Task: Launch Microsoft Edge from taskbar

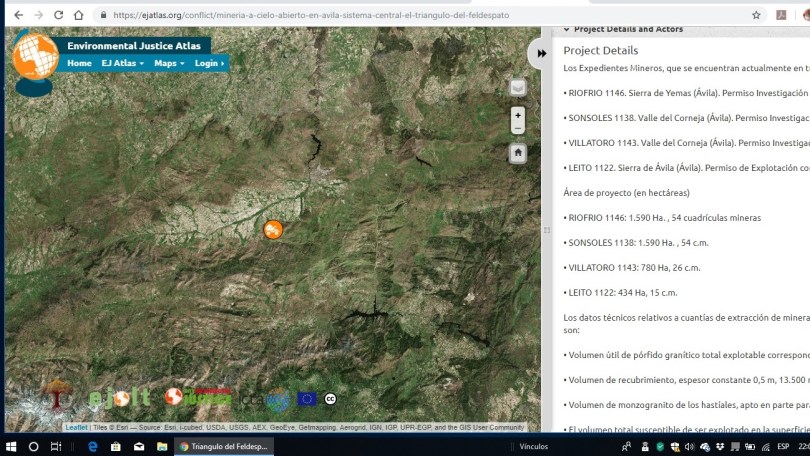Action: tap(93, 446)
